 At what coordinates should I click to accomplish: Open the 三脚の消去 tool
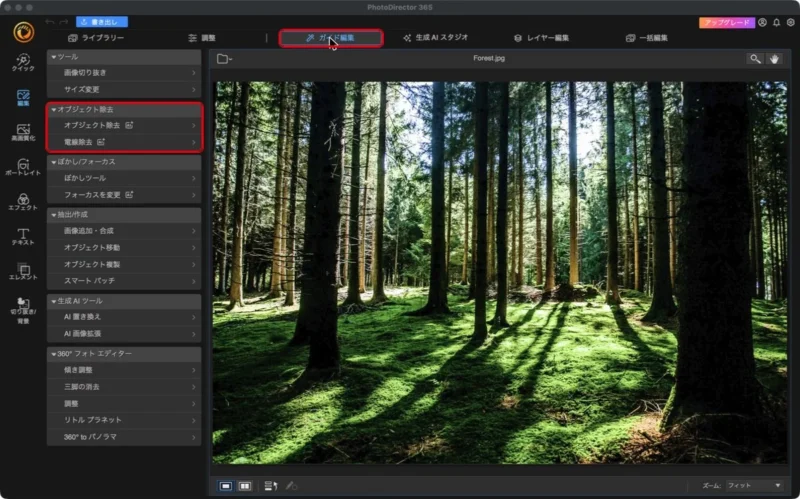(x=124, y=387)
